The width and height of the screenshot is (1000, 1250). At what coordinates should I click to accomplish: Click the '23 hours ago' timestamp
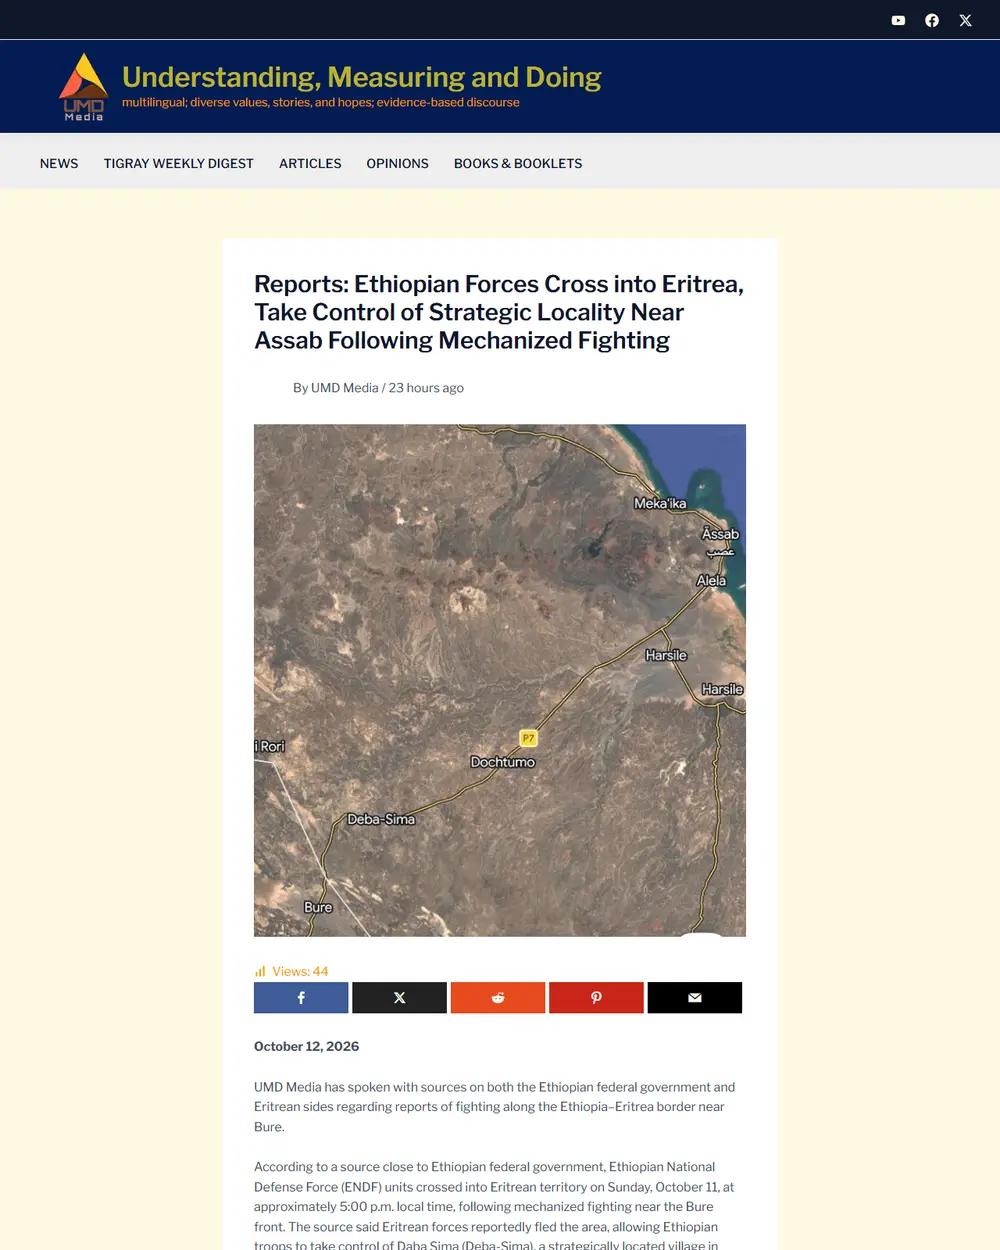coord(426,388)
